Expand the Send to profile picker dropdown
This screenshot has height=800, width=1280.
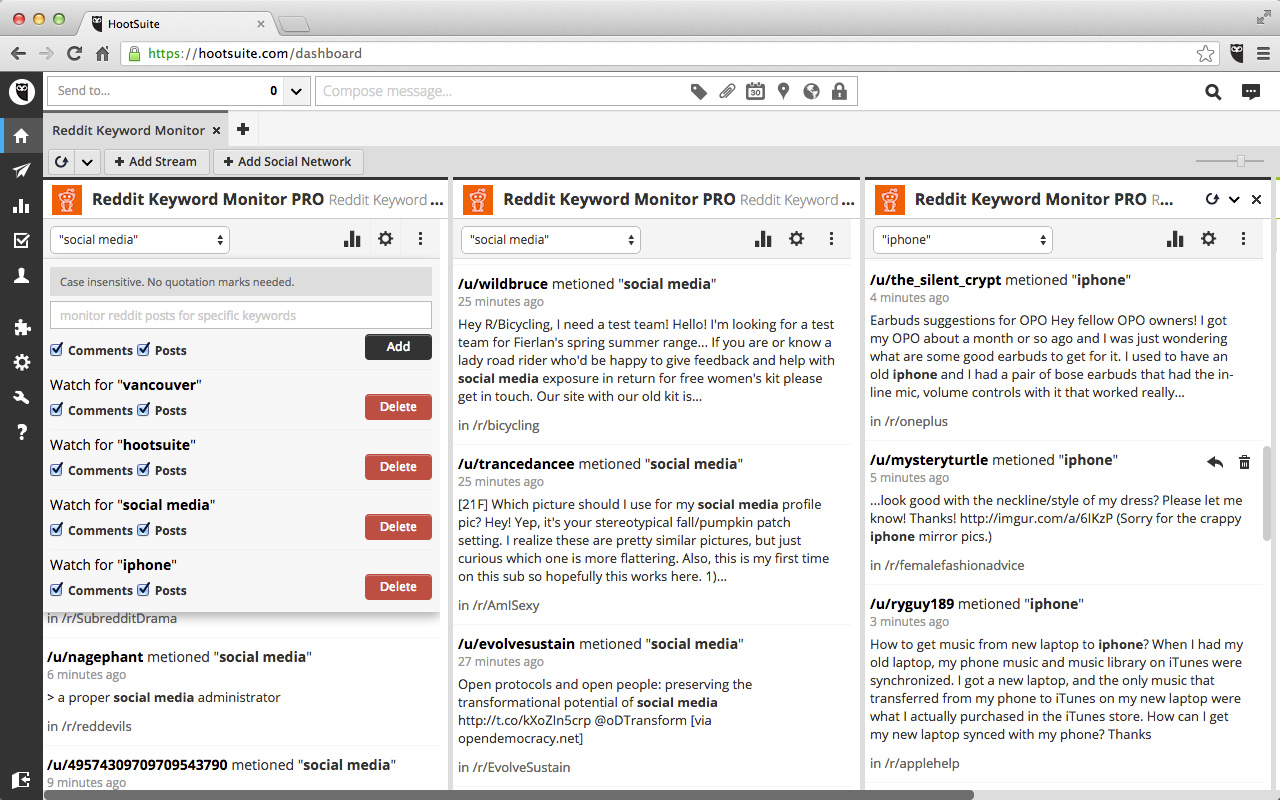[x=296, y=92]
